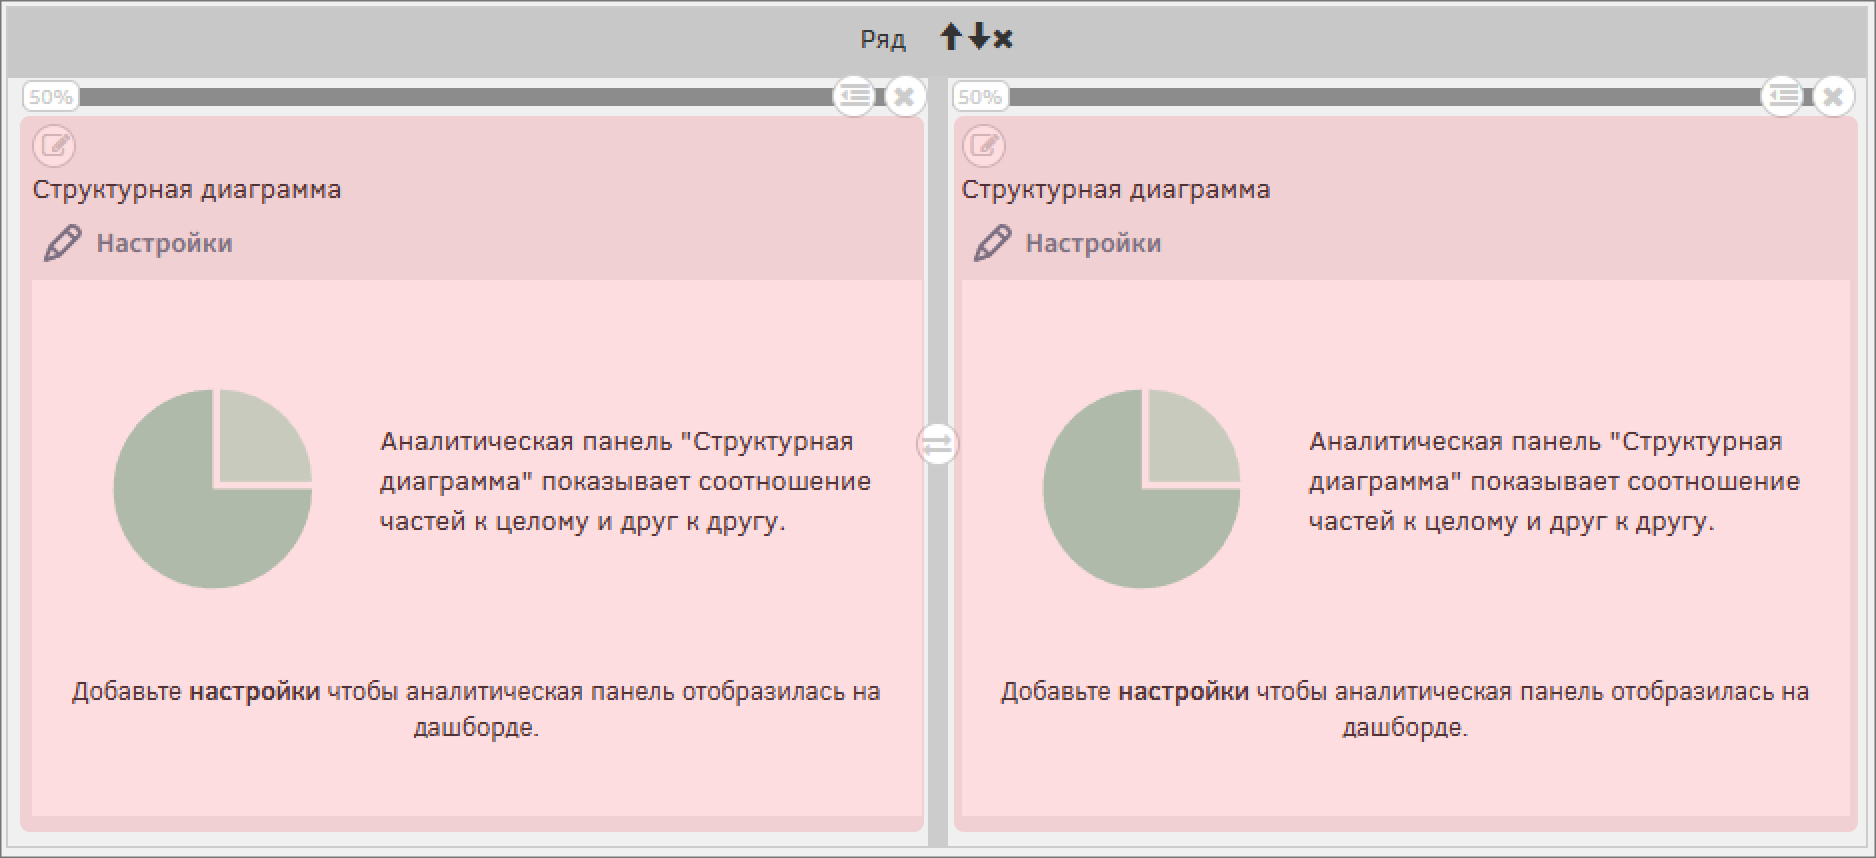The width and height of the screenshot is (1876, 858).
Task: Click bold настройки link in left panel
Action: pyautogui.click(x=254, y=691)
